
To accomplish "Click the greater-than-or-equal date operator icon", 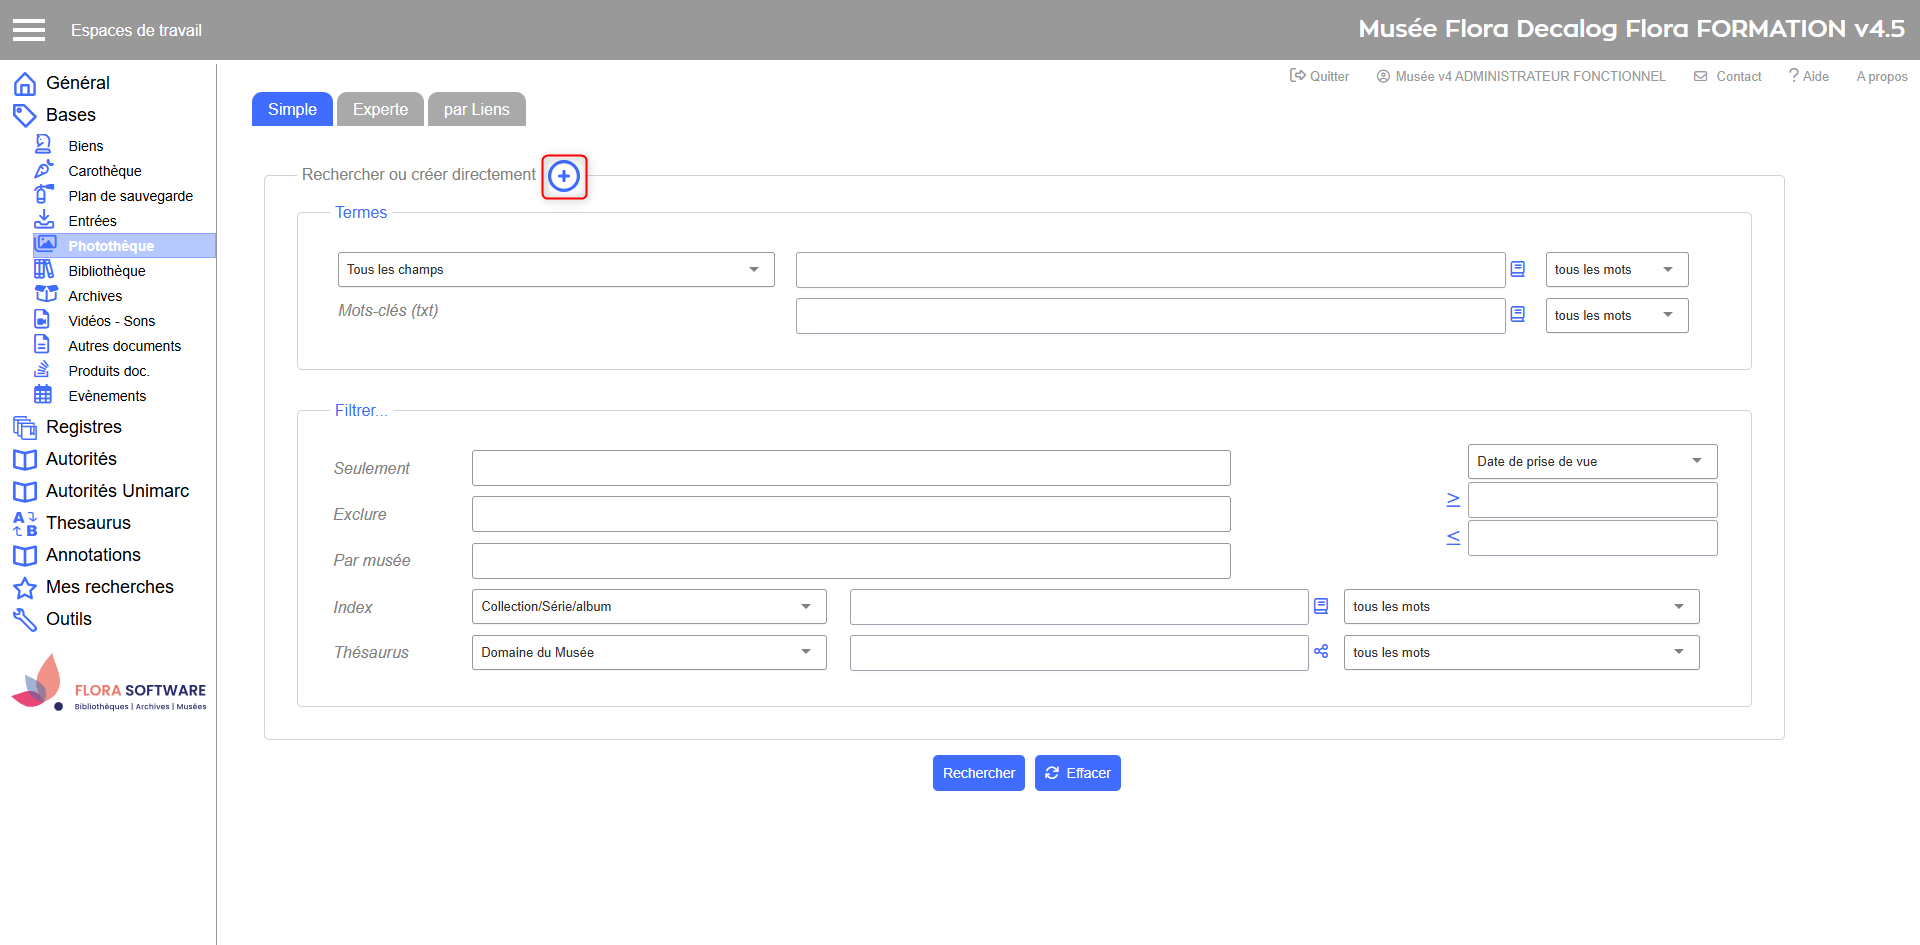I will 1453,500.
